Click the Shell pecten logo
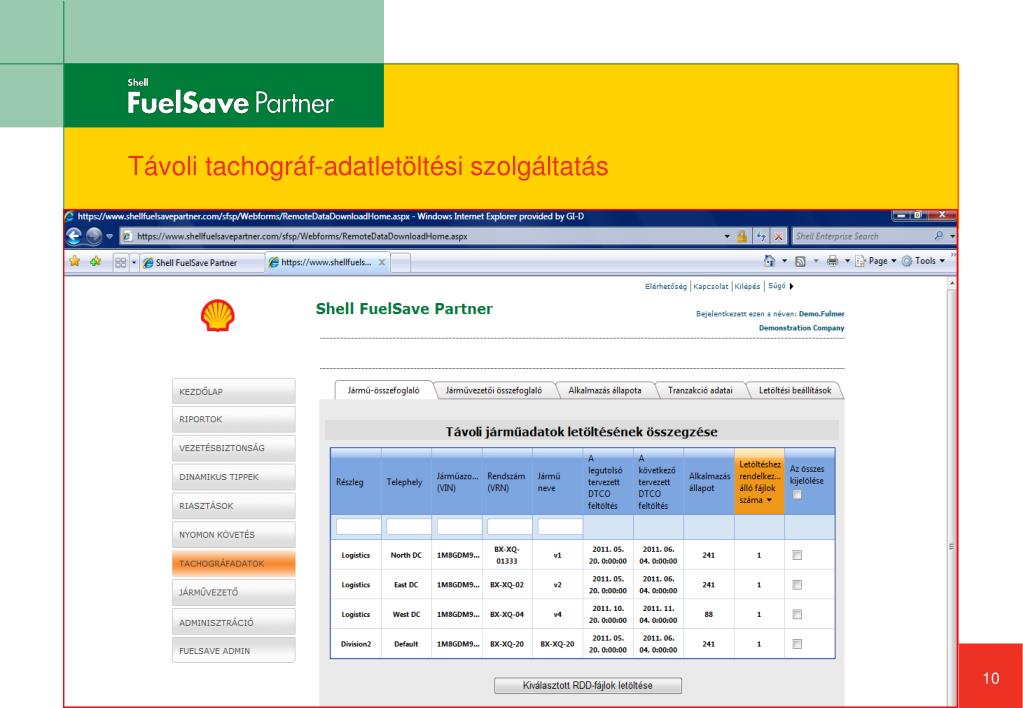The width and height of the screenshot is (1023, 708). tap(217, 315)
